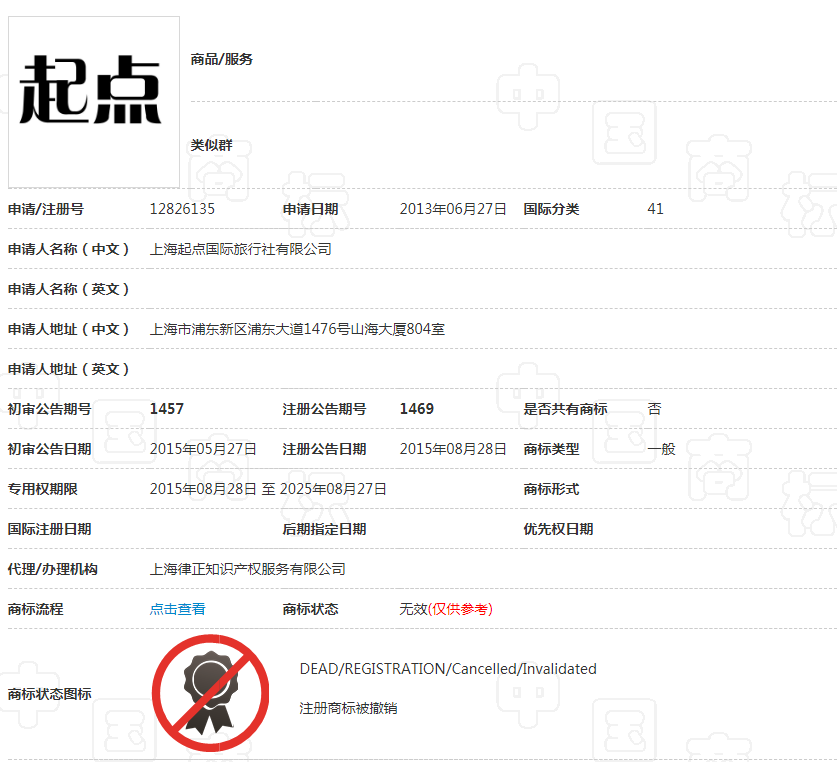
Task: Click the 点击查看 trademark process link
Action: 177,609
